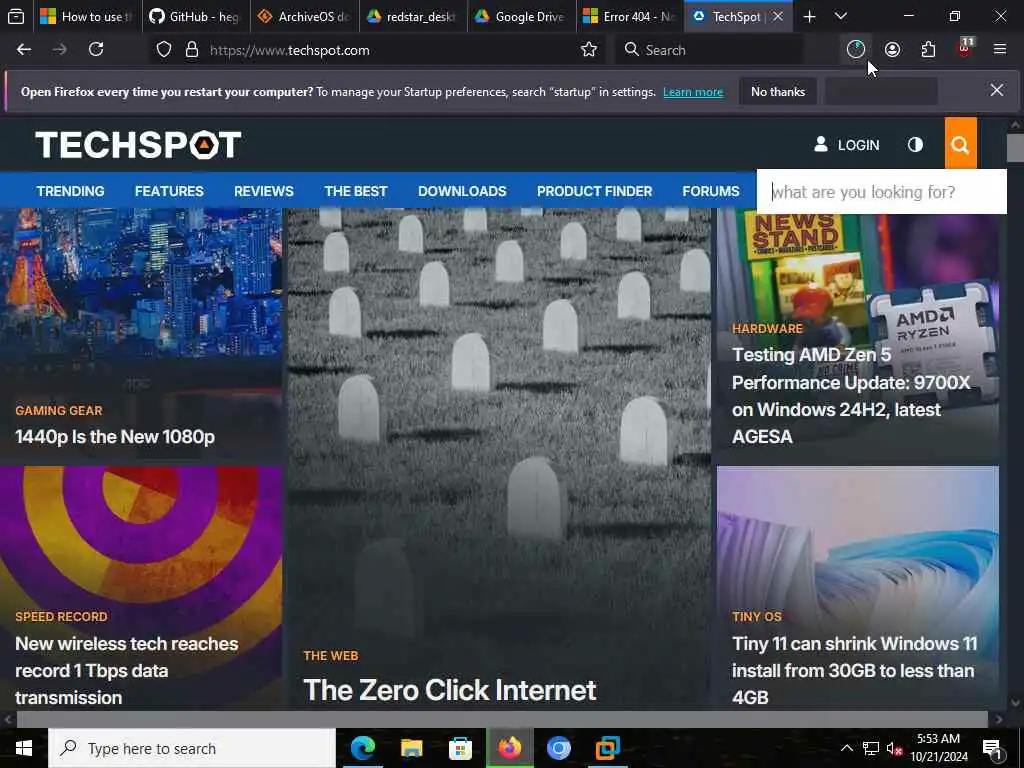The height and width of the screenshot is (768, 1024).
Task: Click the TechSpot orange search button
Action: [961, 144]
